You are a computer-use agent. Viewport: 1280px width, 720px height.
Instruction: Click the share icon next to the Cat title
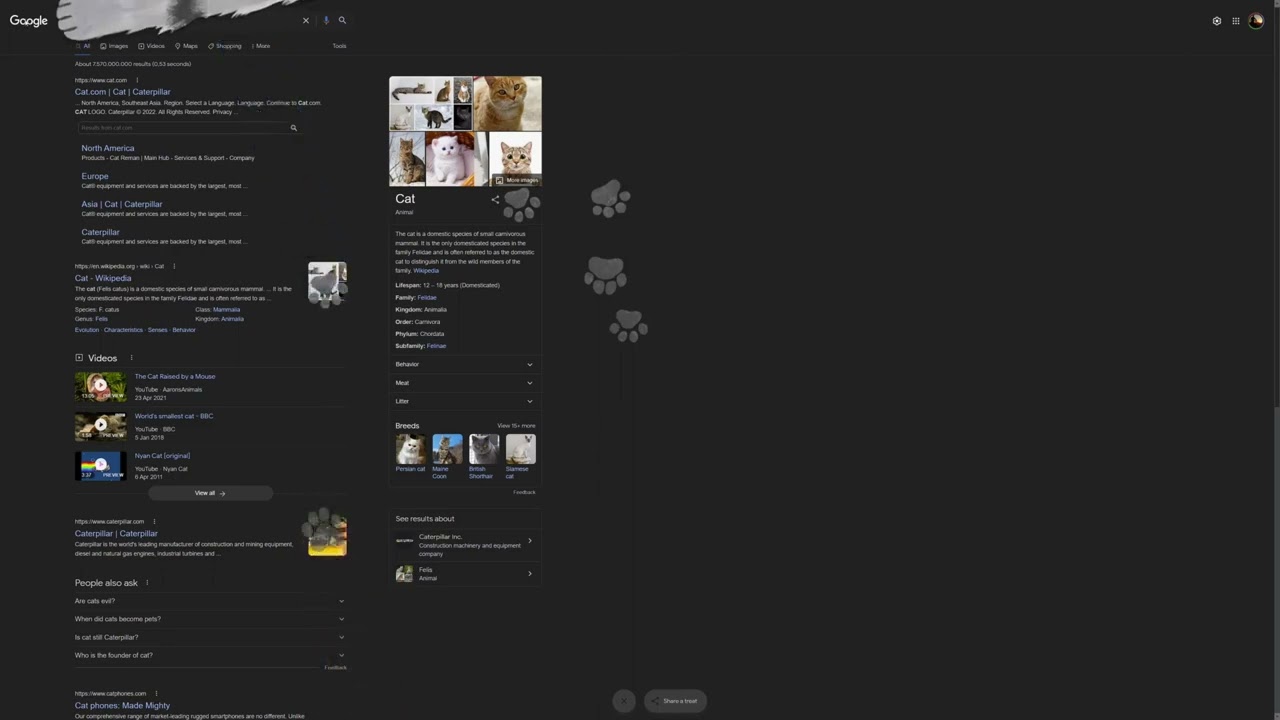pyautogui.click(x=495, y=199)
